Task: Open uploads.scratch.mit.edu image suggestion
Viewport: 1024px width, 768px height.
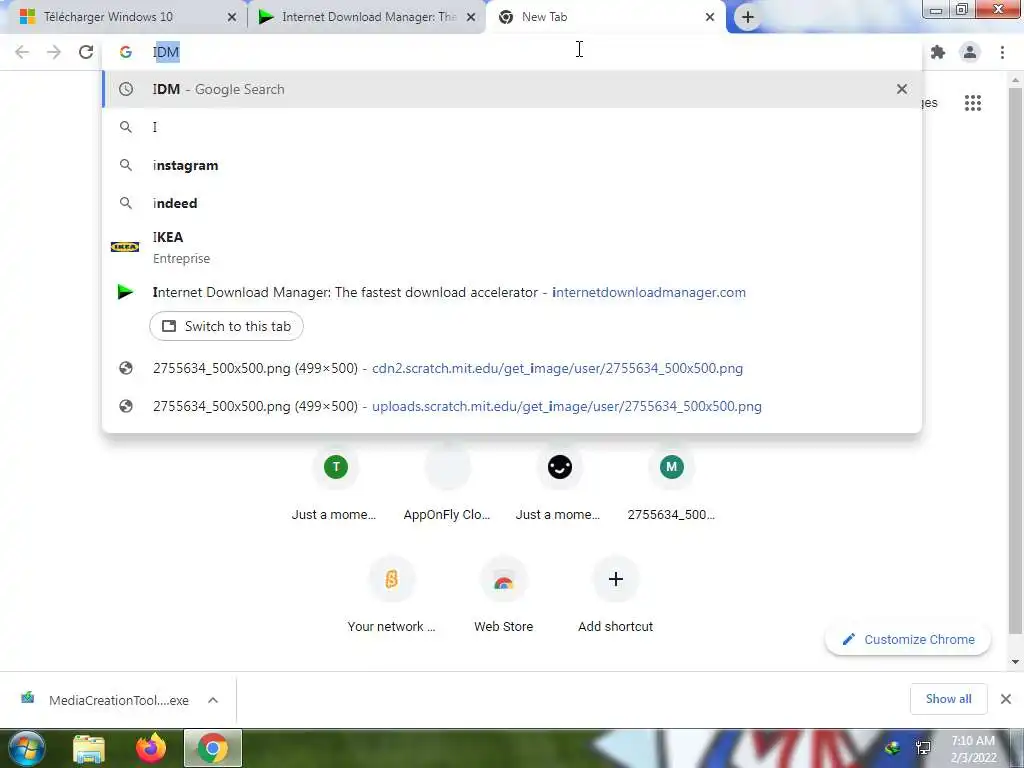Action: pos(511,406)
